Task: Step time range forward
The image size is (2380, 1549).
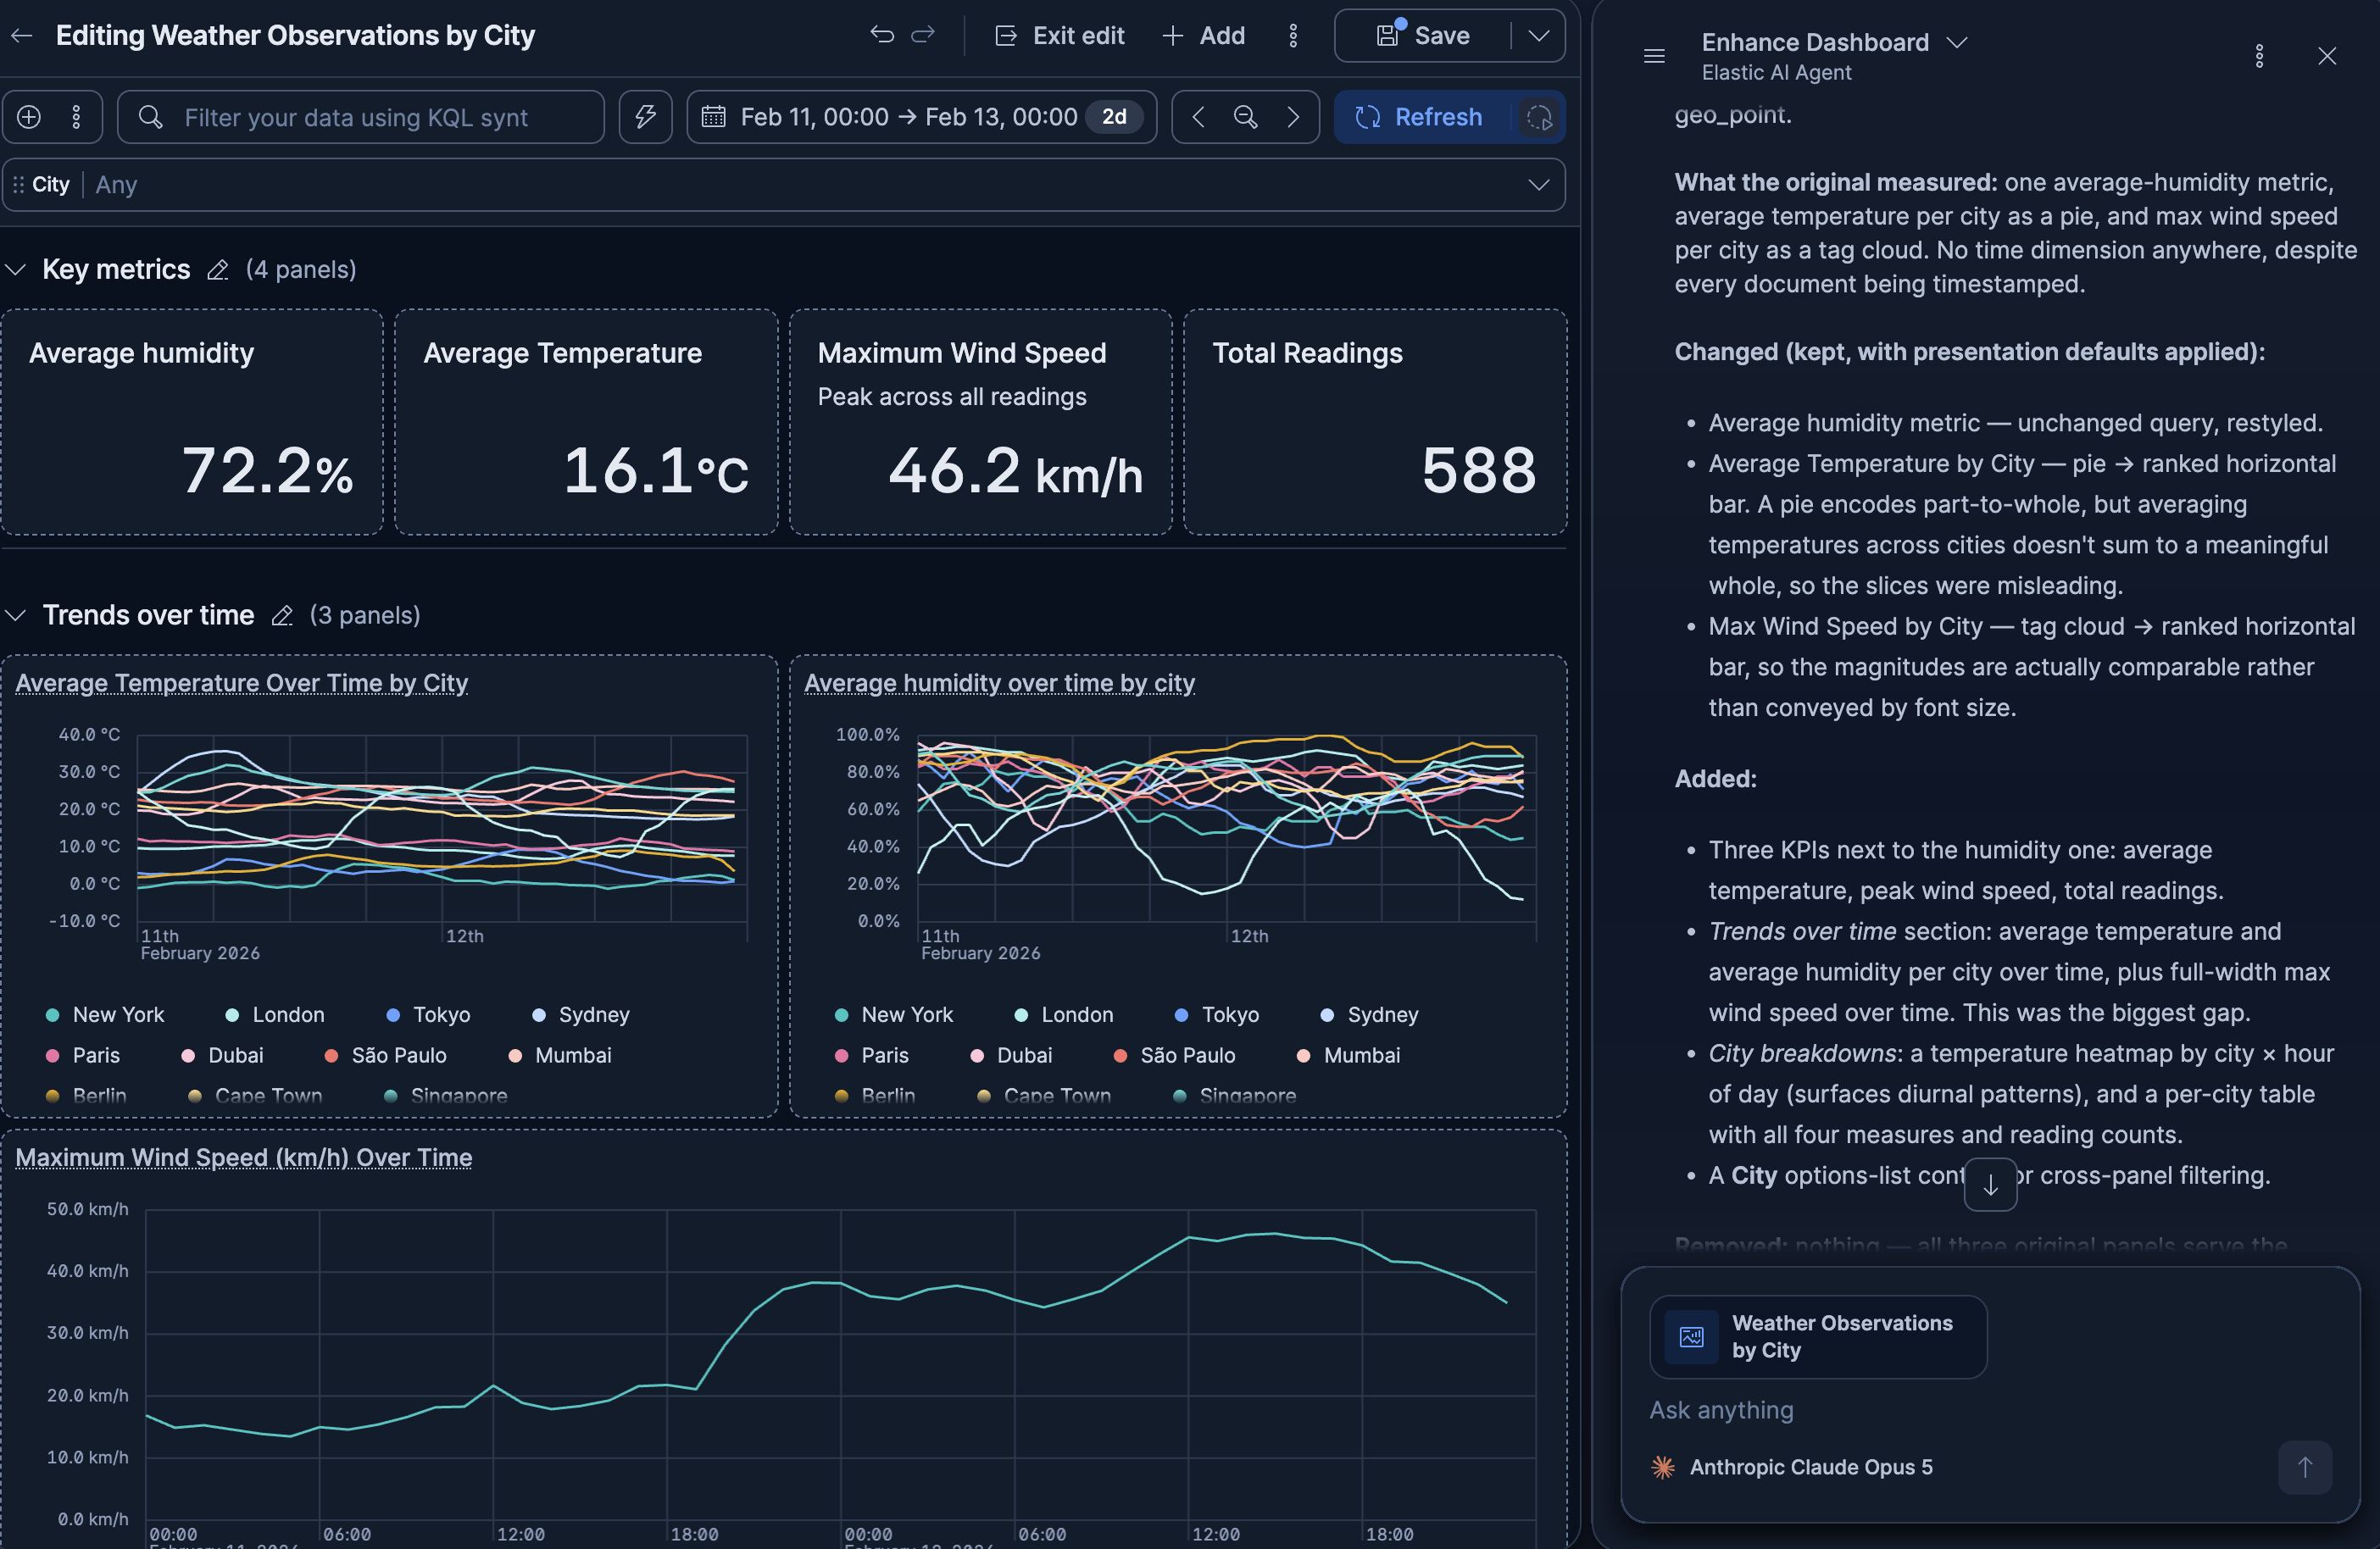Action: [x=1293, y=117]
